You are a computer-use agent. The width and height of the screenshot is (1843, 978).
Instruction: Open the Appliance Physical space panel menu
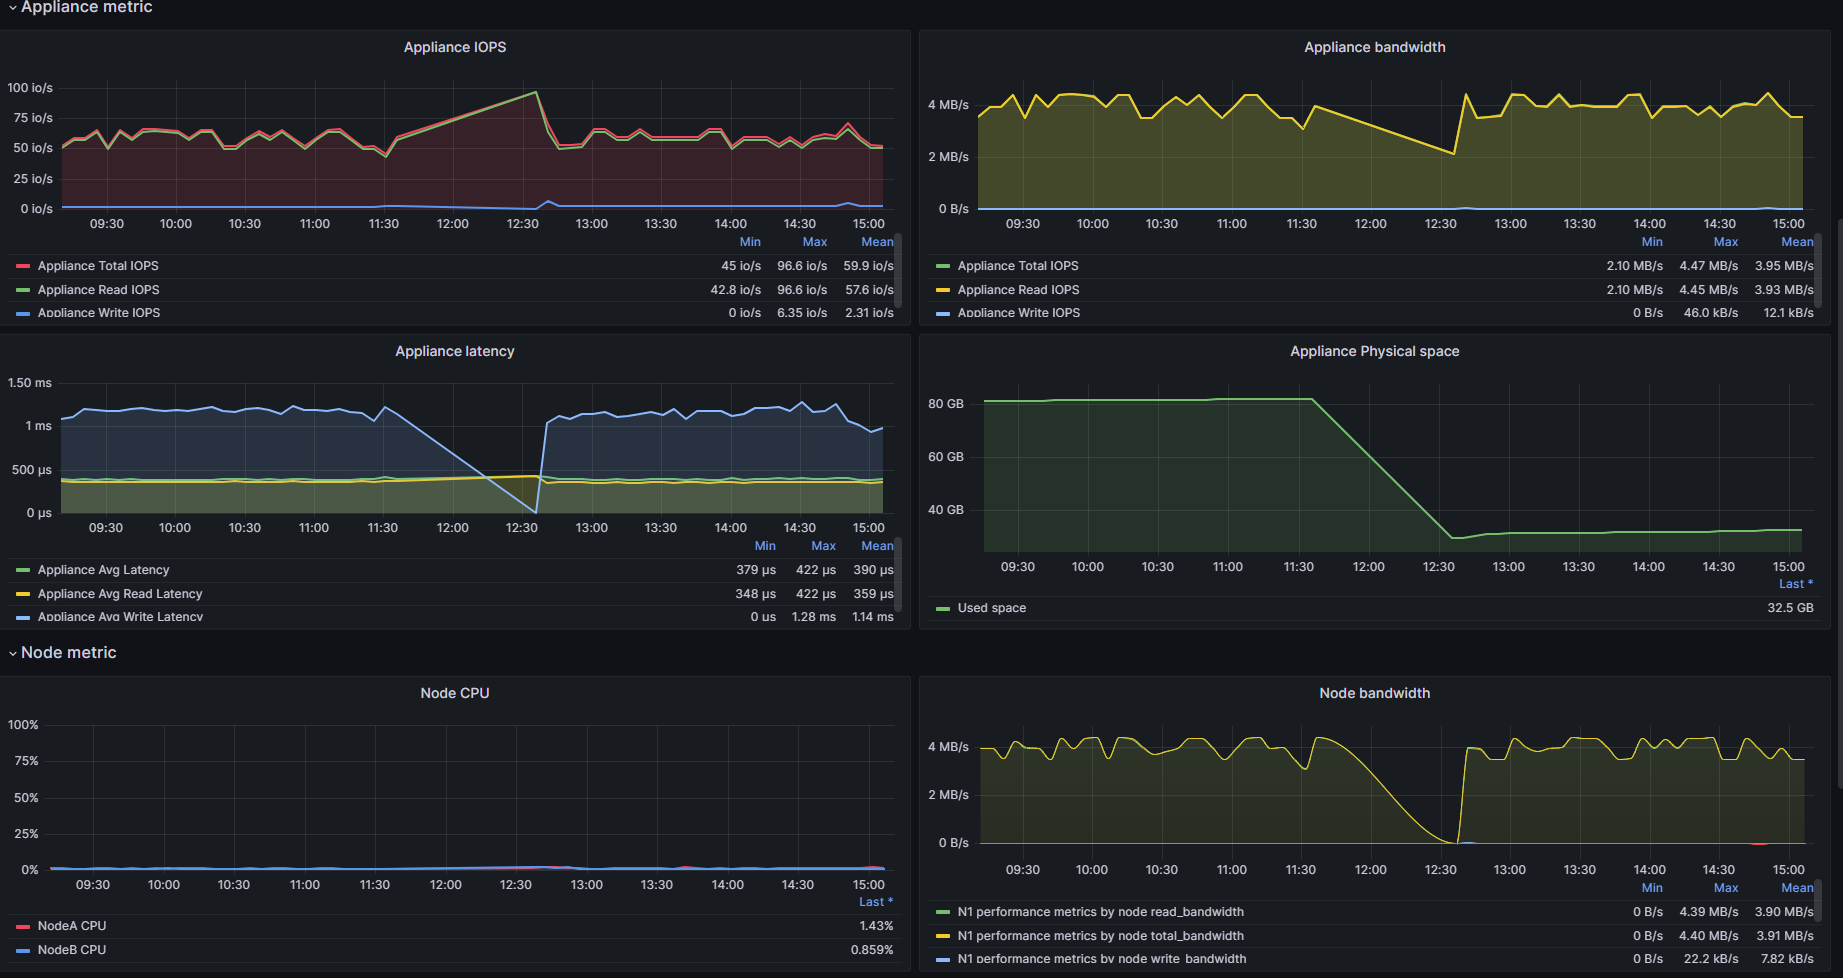click(1374, 351)
